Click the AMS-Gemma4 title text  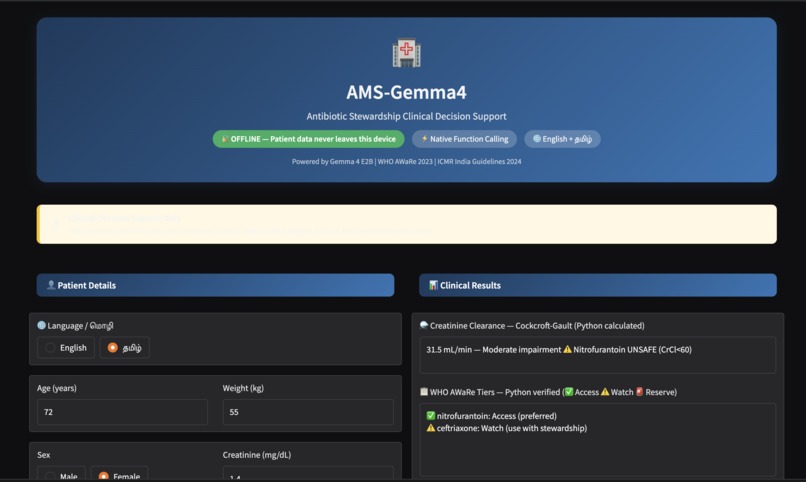pyautogui.click(x=406, y=92)
